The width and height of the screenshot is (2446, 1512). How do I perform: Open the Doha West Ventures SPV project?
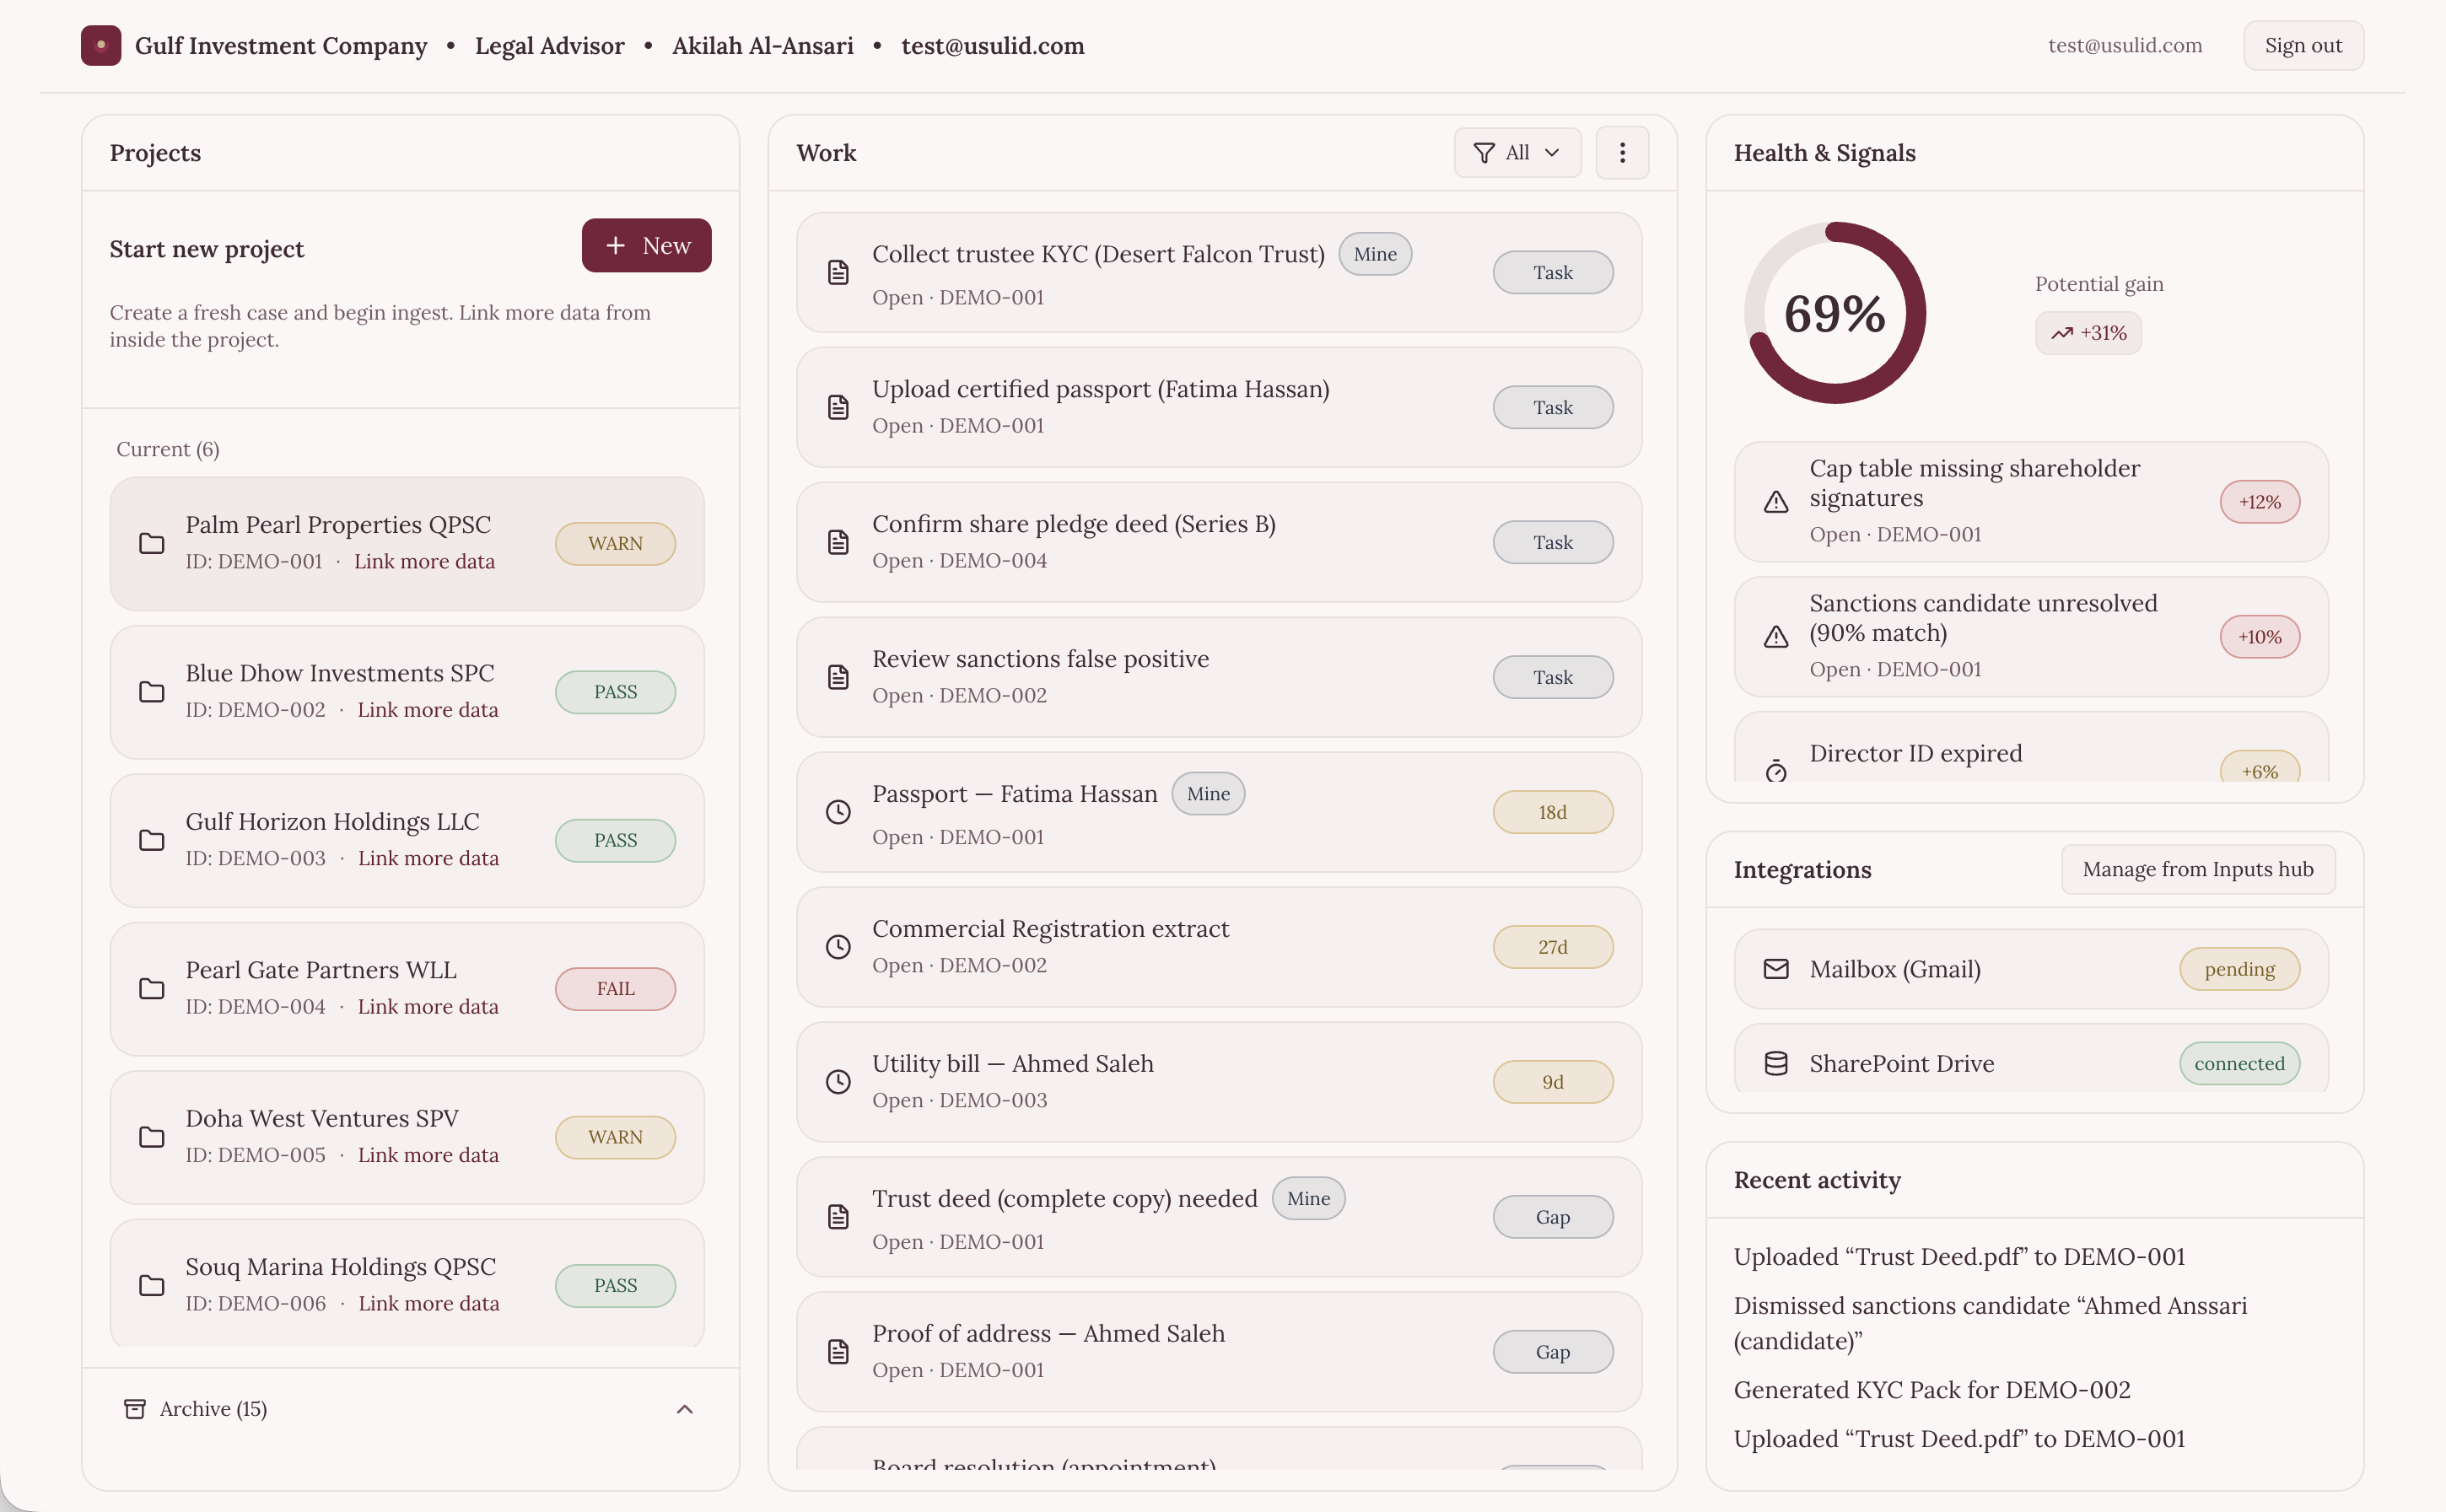322,1119
